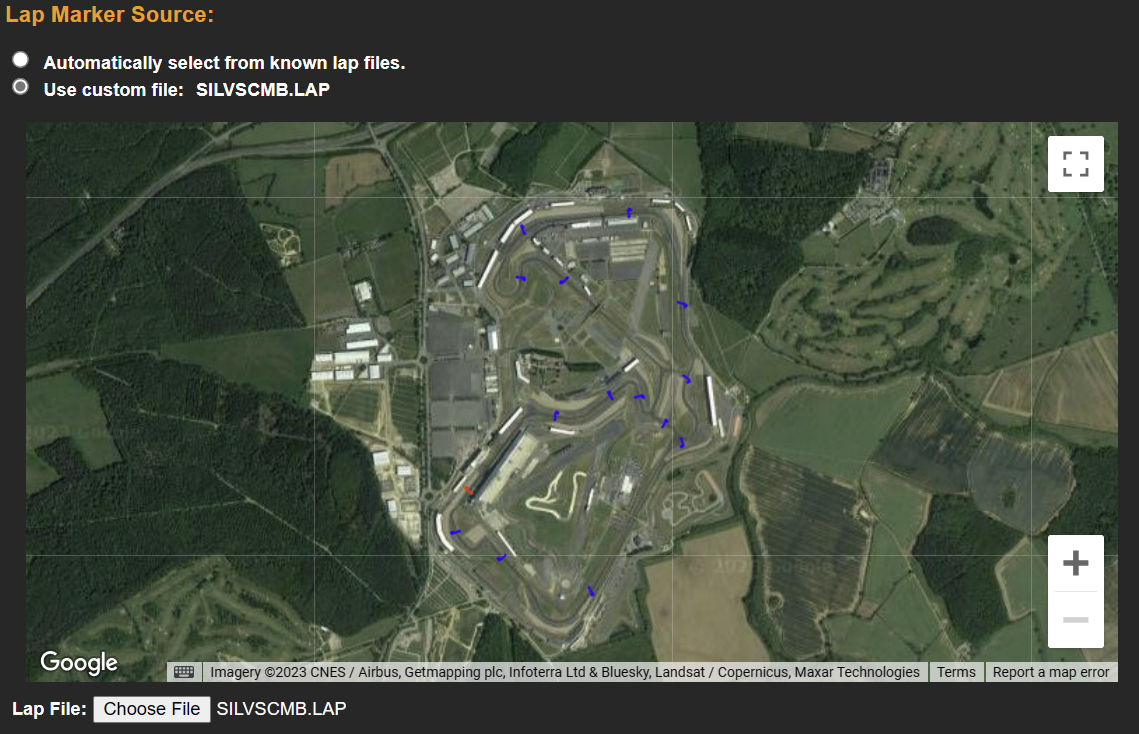
Task: Toggle fullscreen view of the map
Action: (x=1075, y=164)
